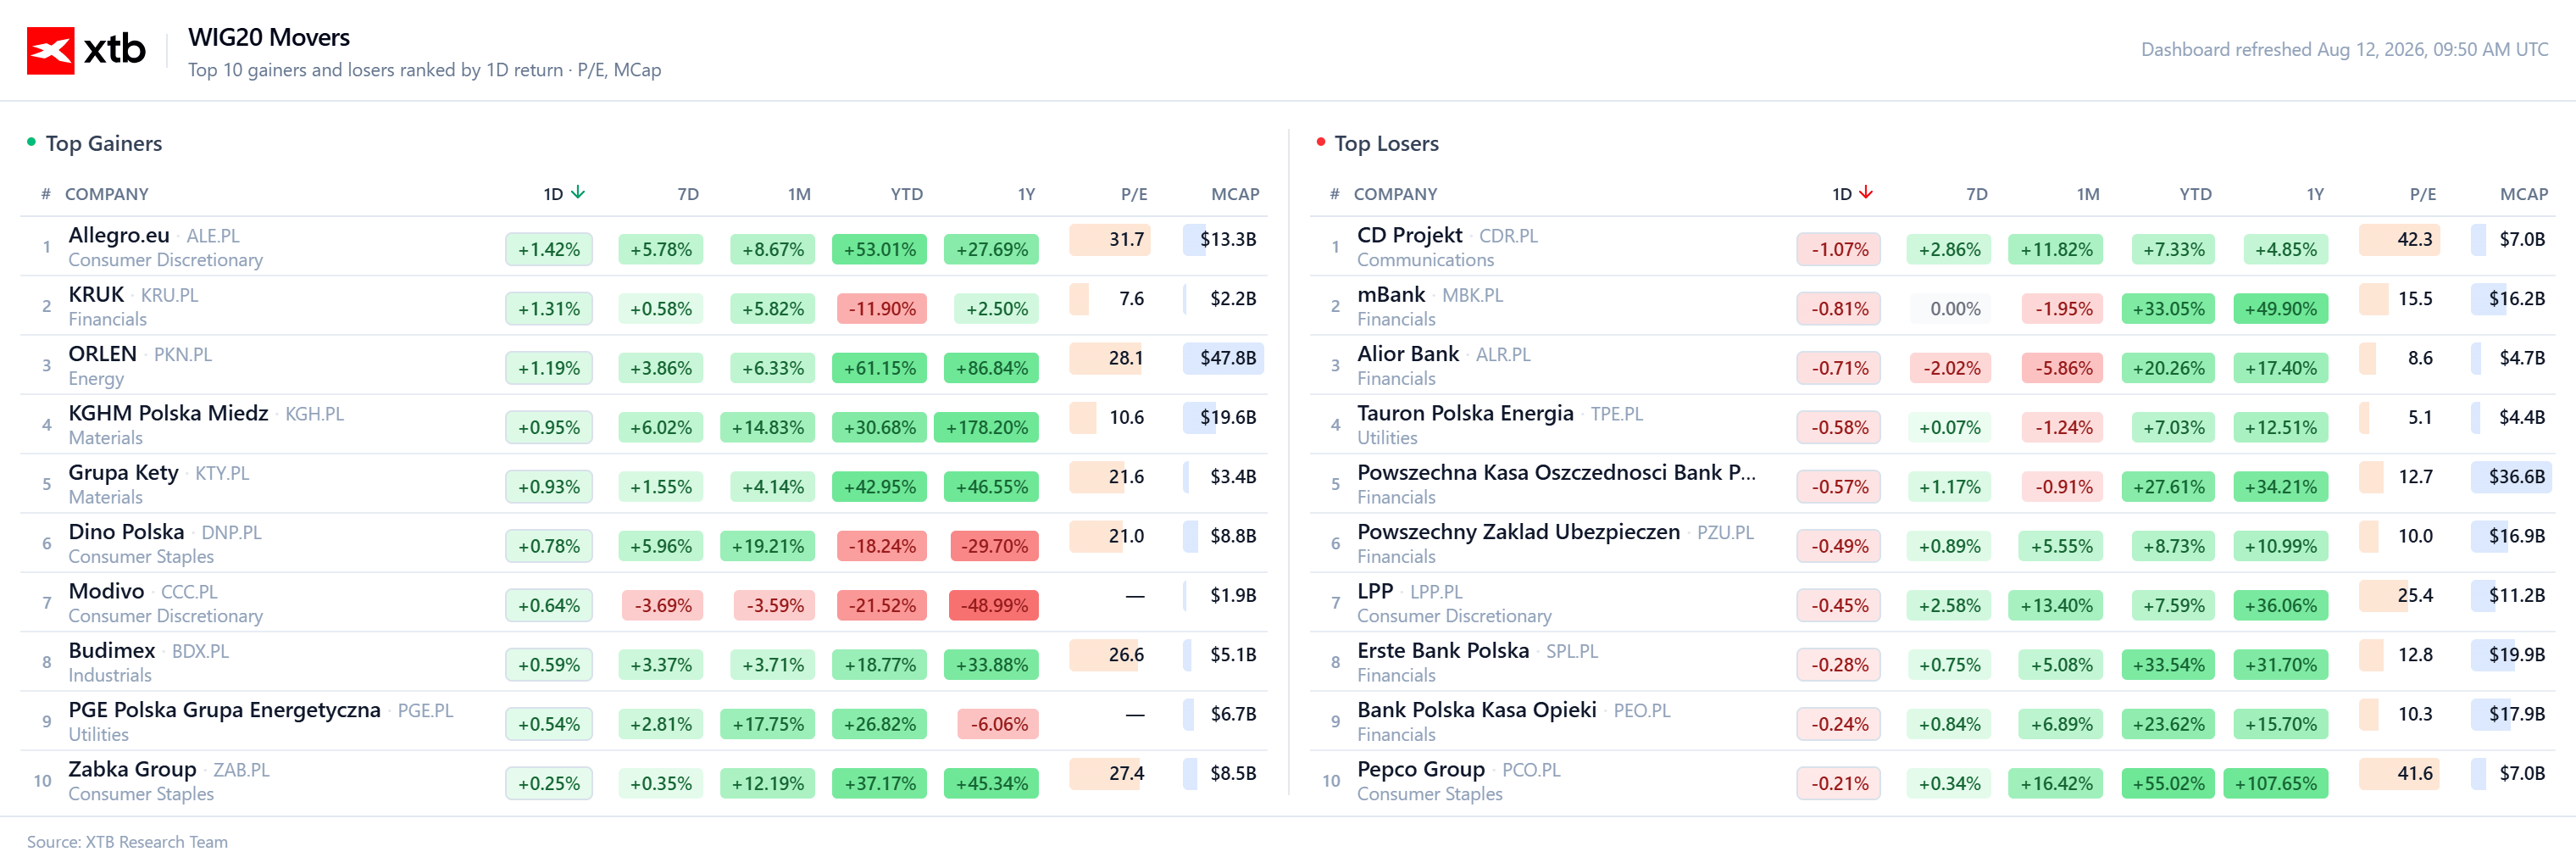
Task: Click the XTB red logo icon
Action: coord(50,50)
